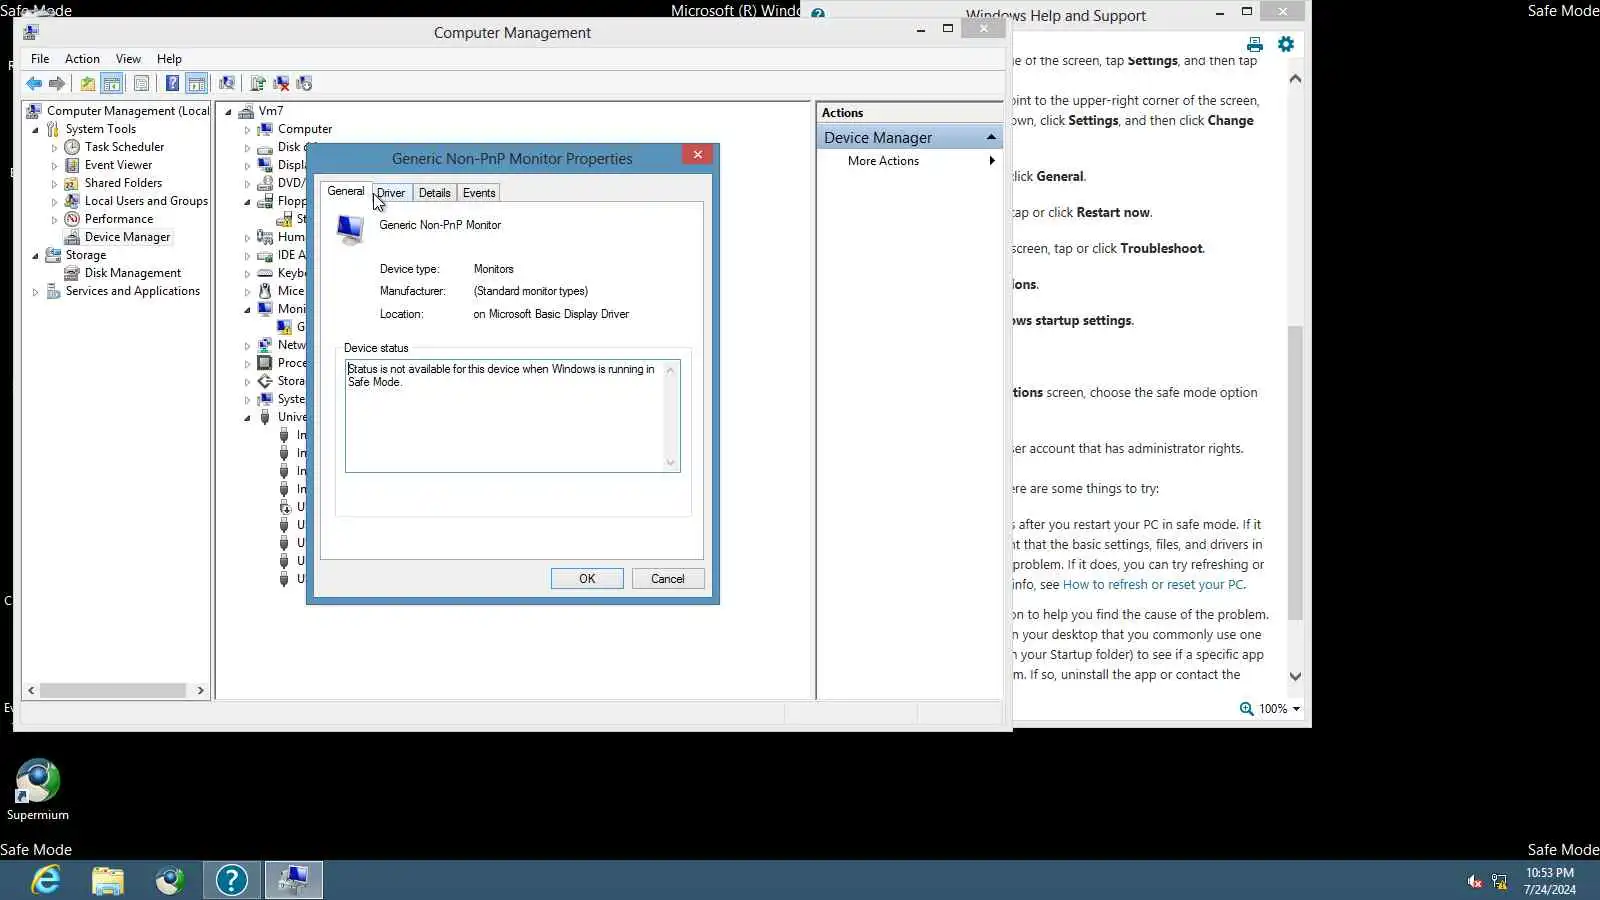Expand the Services and Applications node
The width and height of the screenshot is (1600, 900).
pyautogui.click(x=36, y=292)
